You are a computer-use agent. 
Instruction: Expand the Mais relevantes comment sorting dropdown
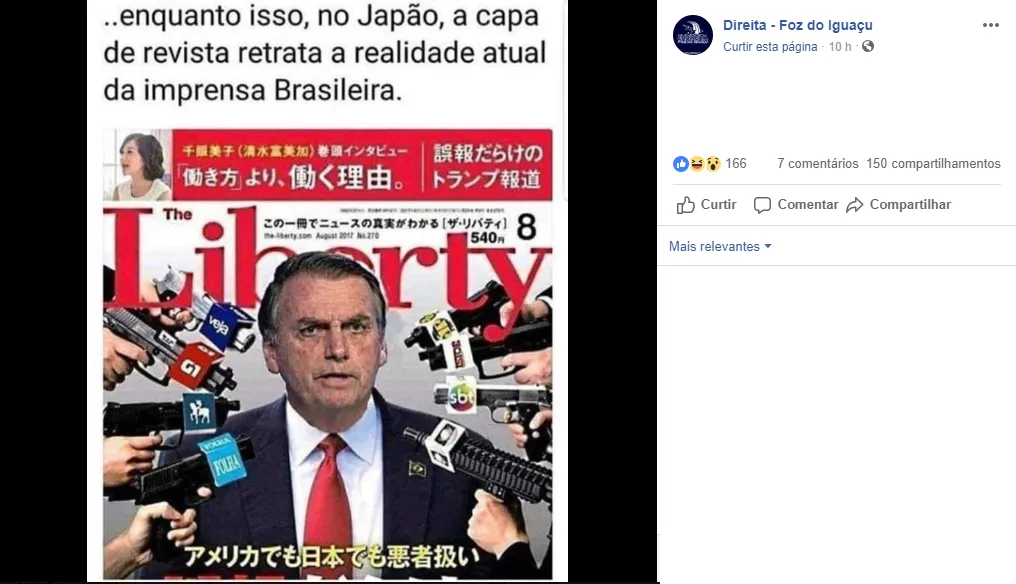coord(720,246)
